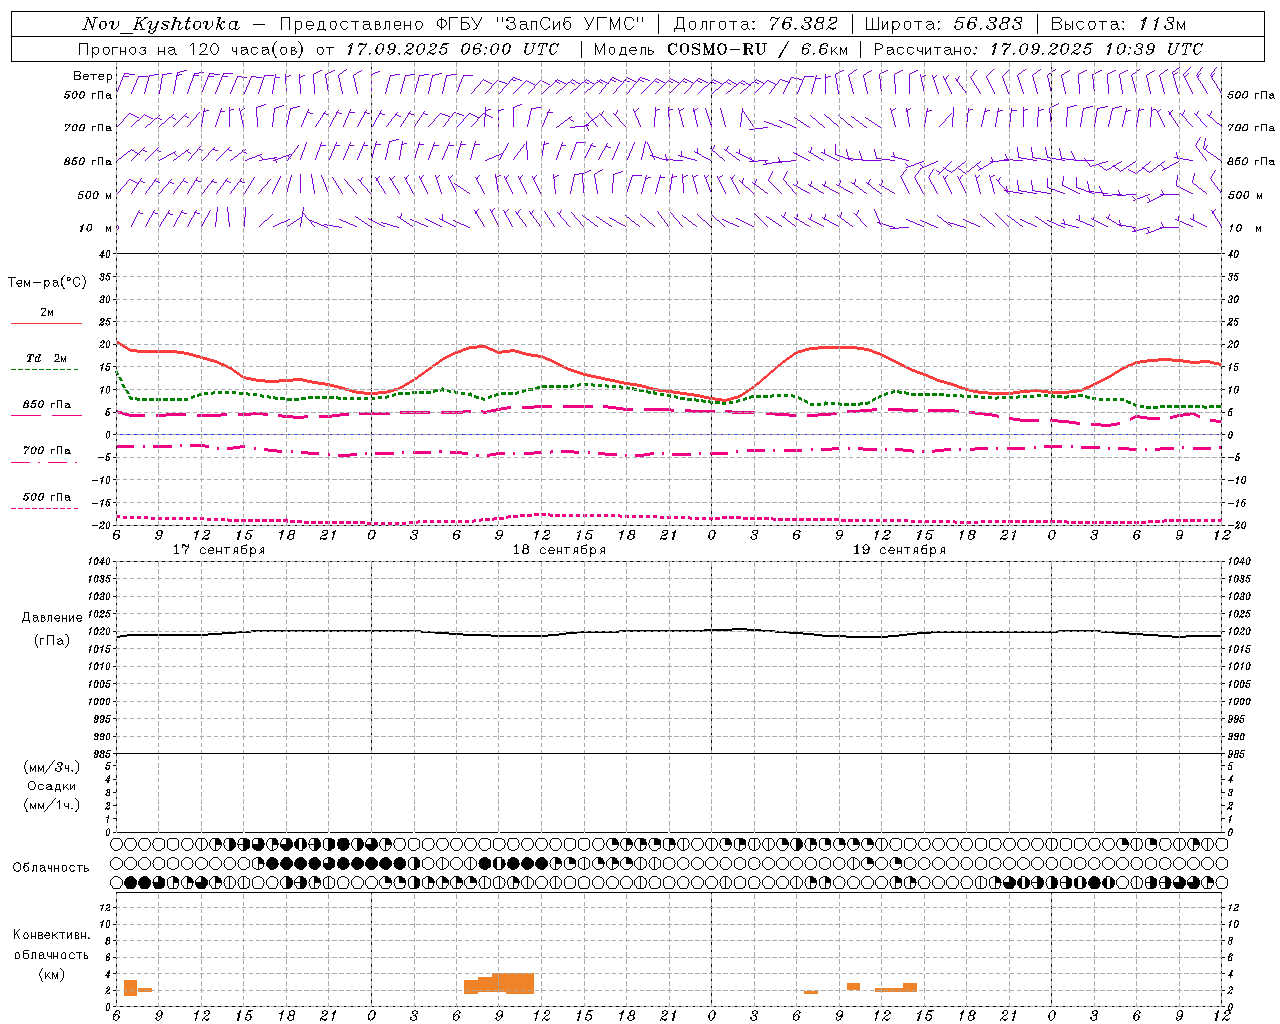
Task: Click the "Конвективн." convective cloud label
Action: pos(51,935)
